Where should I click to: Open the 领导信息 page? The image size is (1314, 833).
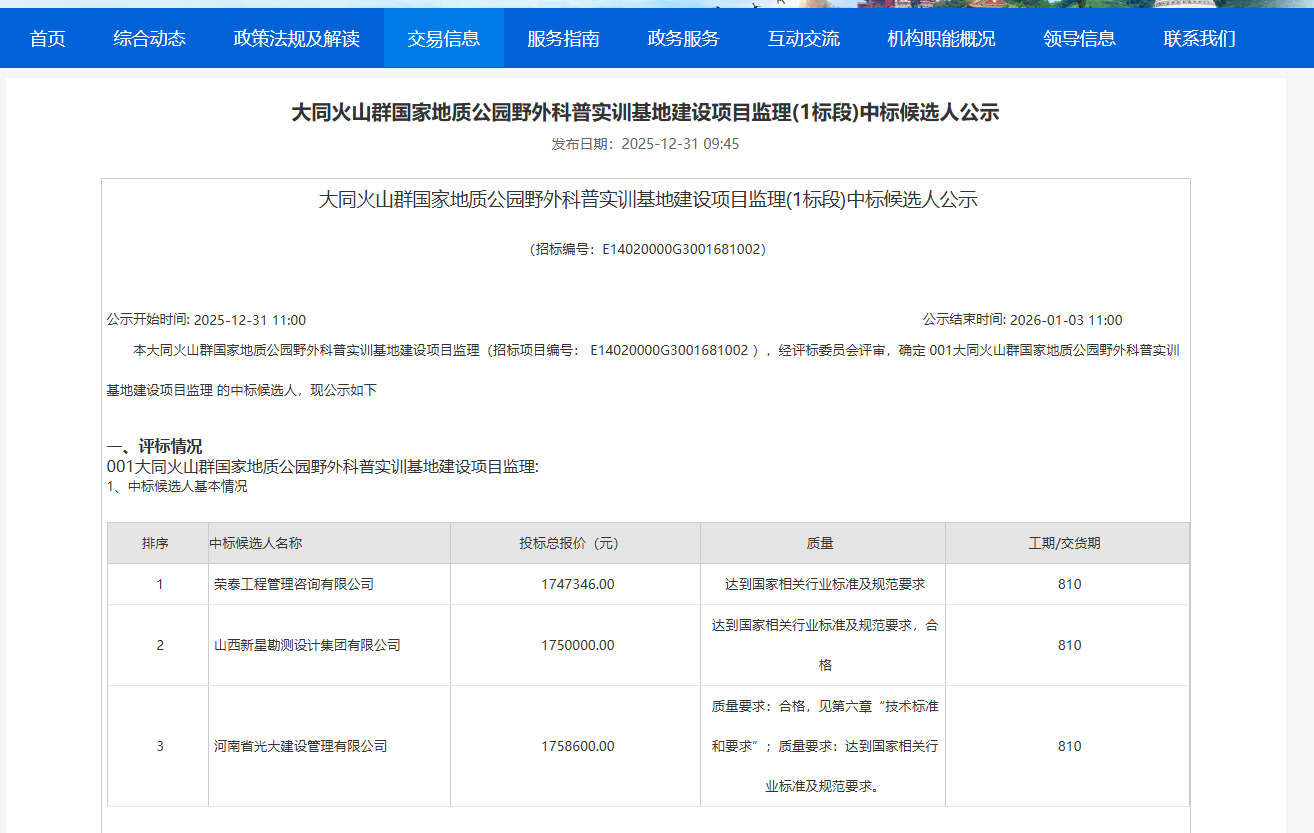coord(1079,39)
